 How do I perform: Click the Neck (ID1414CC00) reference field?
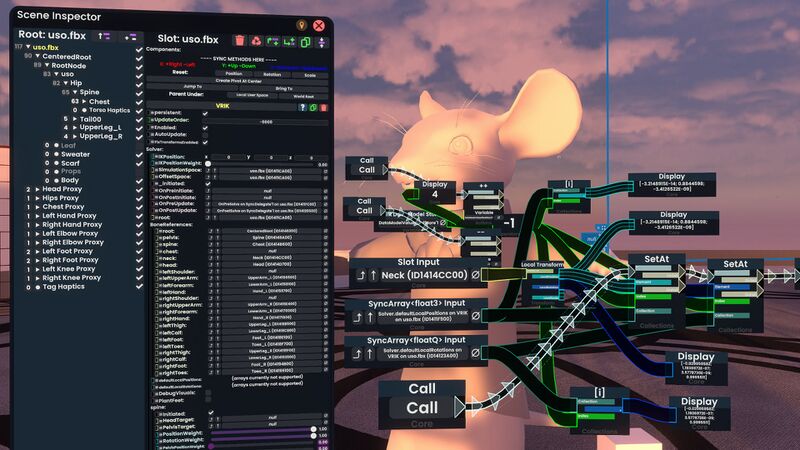coord(424,275)
